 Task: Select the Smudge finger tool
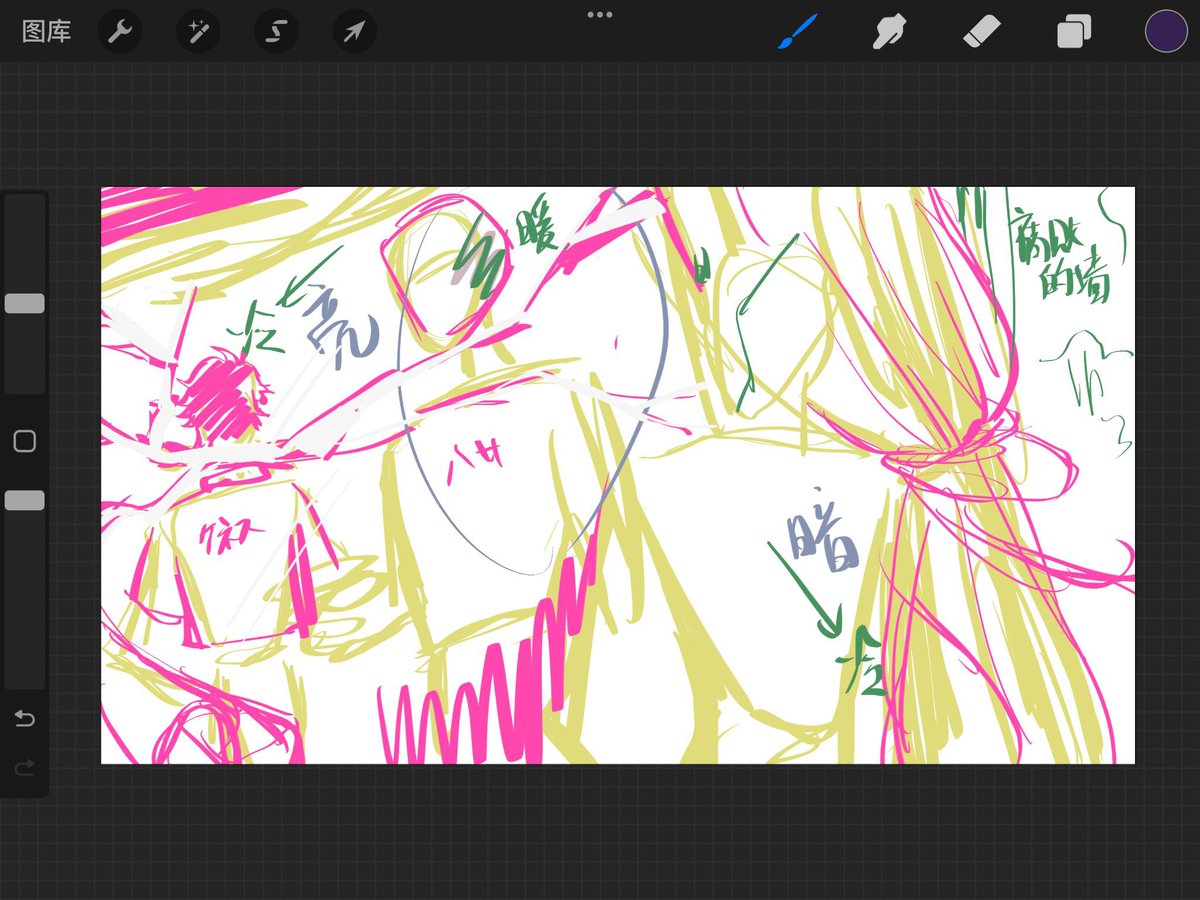tap(889, 31)
